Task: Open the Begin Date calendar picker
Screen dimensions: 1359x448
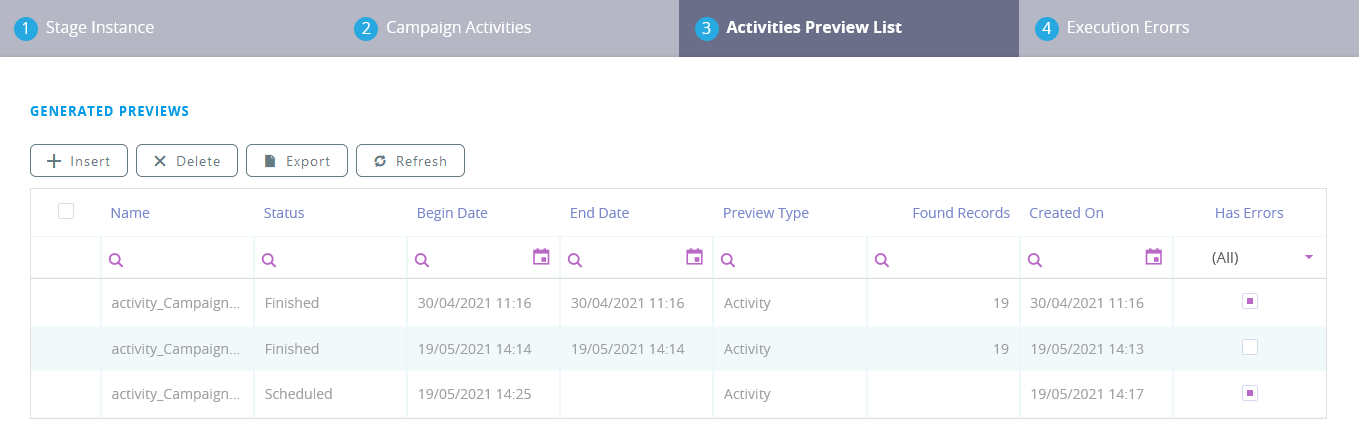Action: click(x=541, y=258)
